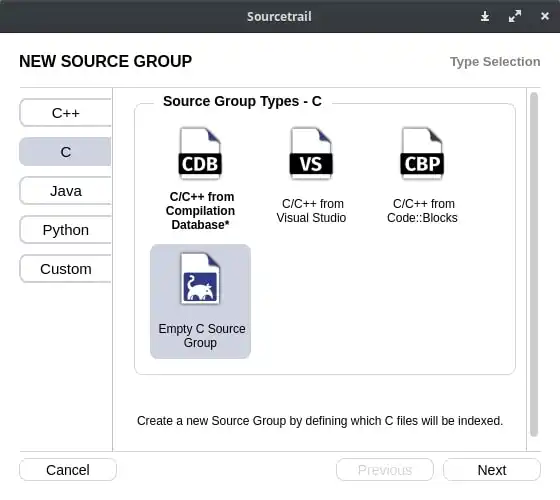Click the download-arrow icon in title bar
Screen dimensions: 560x500
click(485, 16)
